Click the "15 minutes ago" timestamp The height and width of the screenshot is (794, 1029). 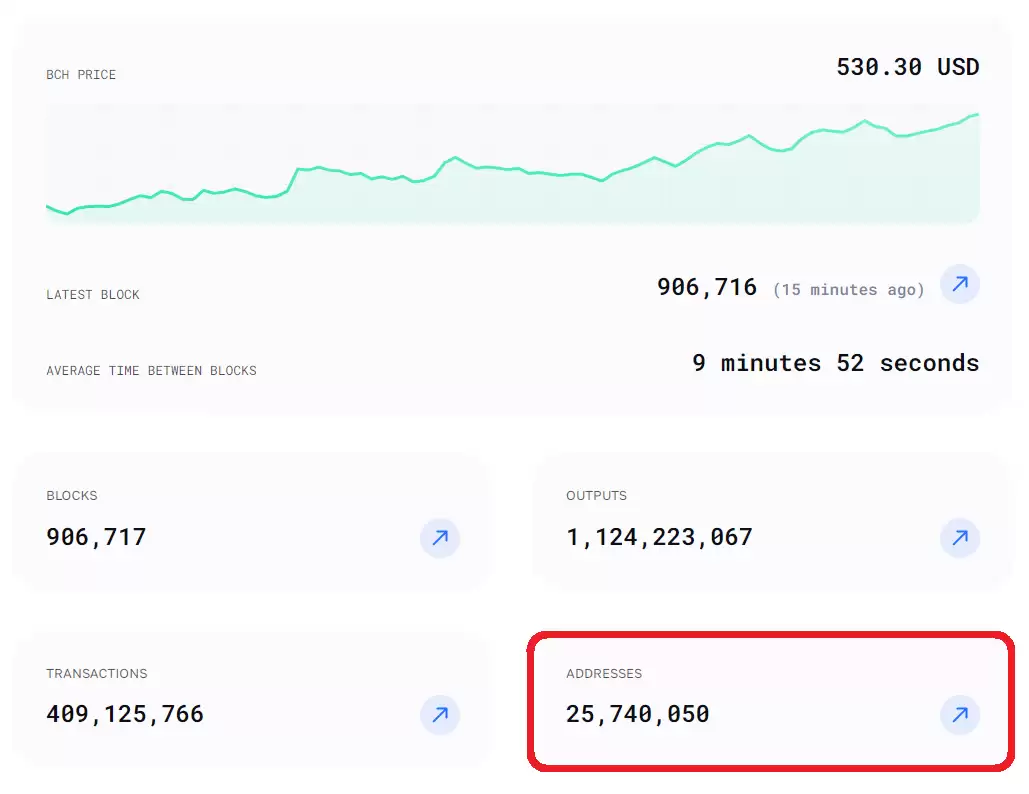[x=848, y=290]
